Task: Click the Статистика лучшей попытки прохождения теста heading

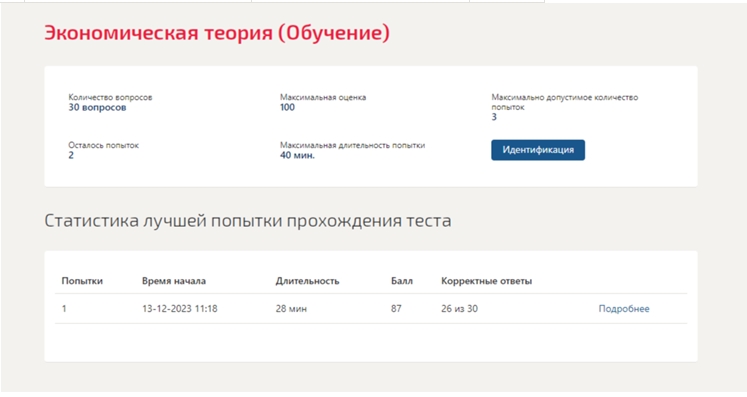Action: click(248, 221)
